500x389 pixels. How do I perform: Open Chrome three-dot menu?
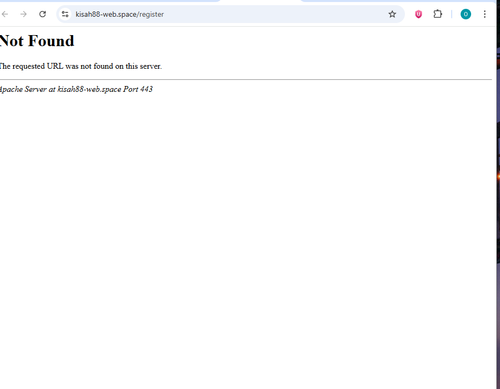[x=485, y=14]
